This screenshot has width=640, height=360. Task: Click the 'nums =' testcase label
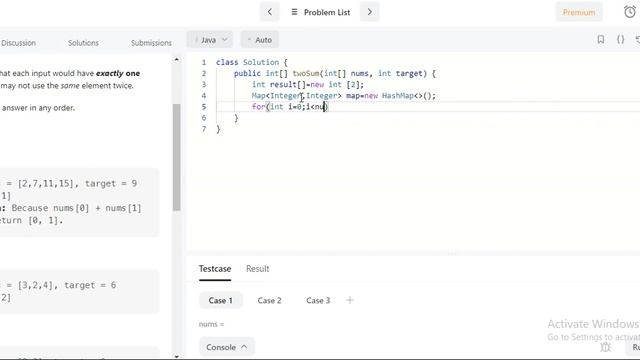click(x=211, y=324)
